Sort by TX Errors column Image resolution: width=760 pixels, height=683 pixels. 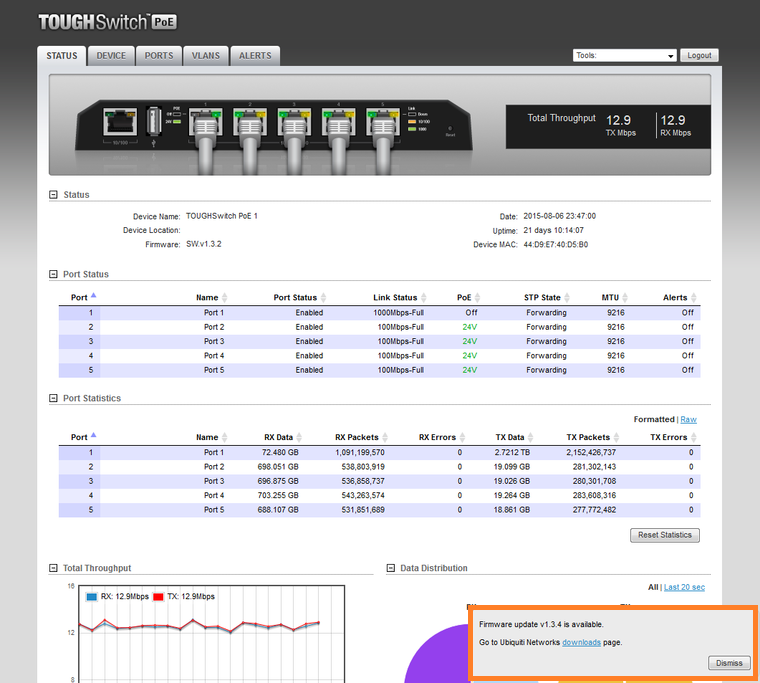pos(673,437)
